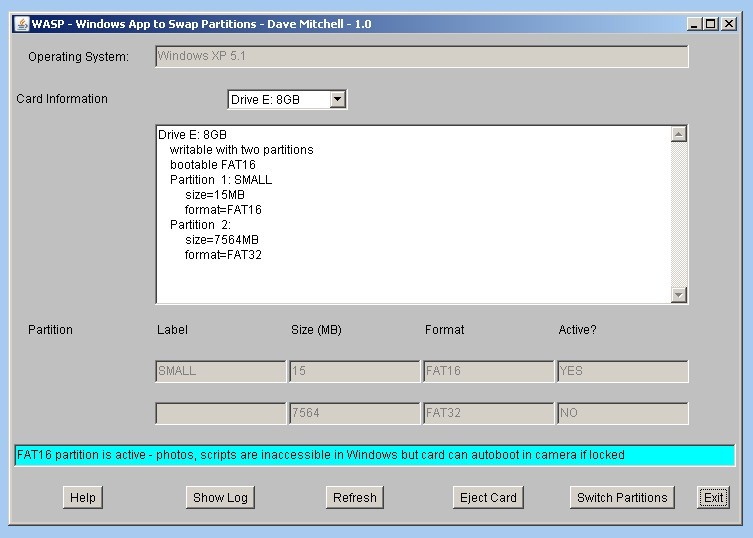The image size is (753, 538).
Task: Click the size field showing 15
Action: click(354, 371)
